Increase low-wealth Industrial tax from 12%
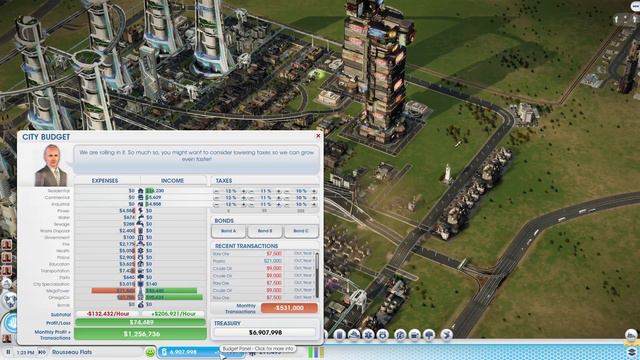This screenshot has height=360, width=640. tap(244, 204)
